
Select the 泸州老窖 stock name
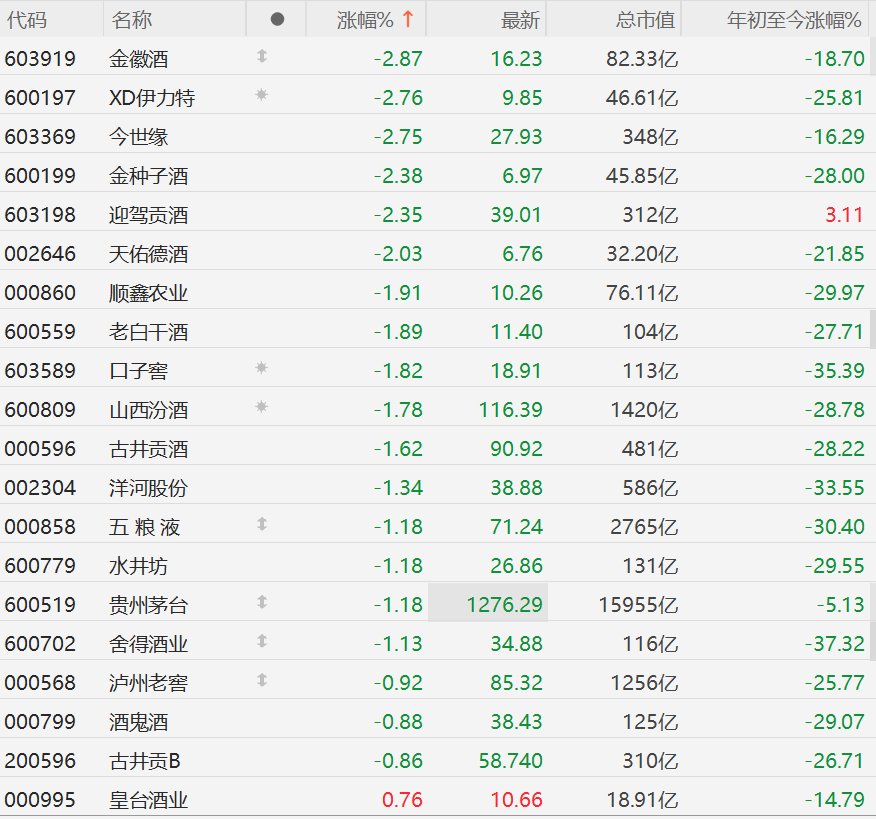[x=149, y=683]
